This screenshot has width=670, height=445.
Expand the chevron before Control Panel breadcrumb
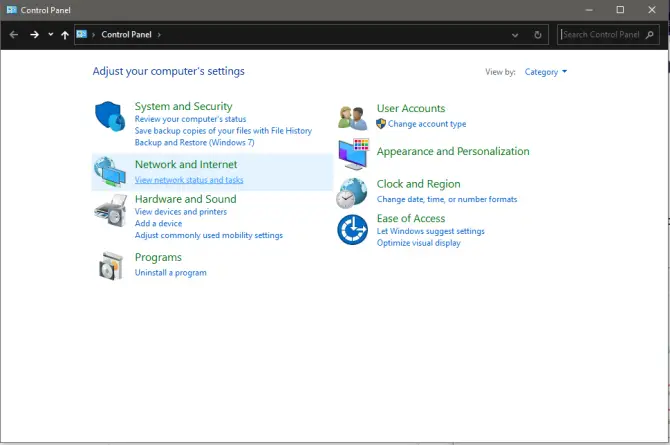(93, 35)
